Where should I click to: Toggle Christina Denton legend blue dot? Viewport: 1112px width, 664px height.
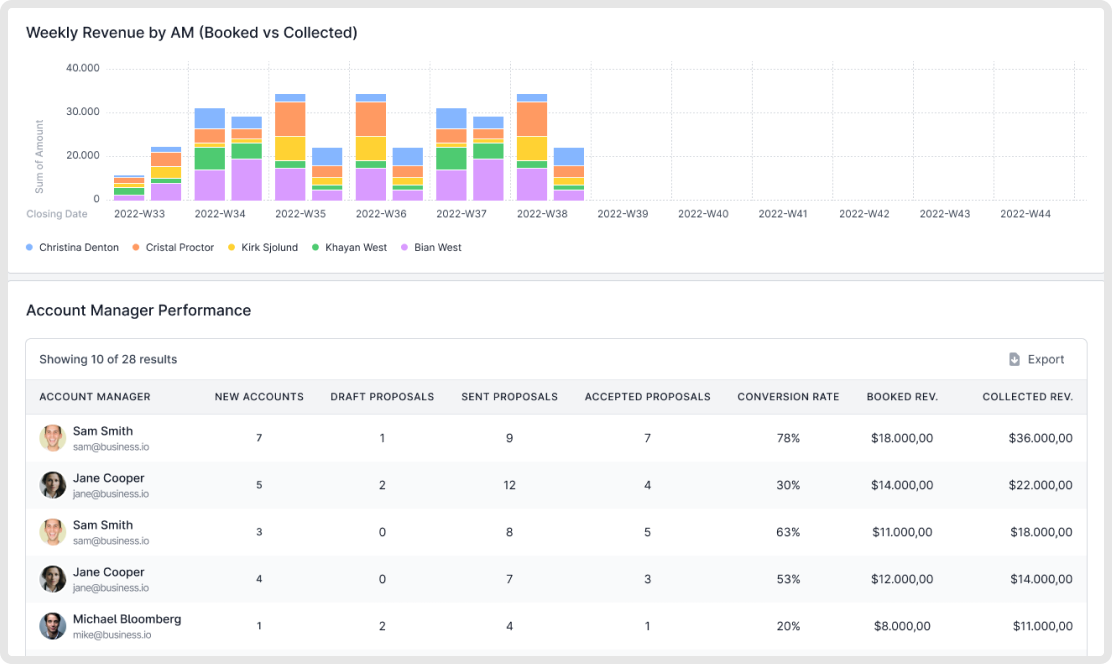[x=29, y=248]
